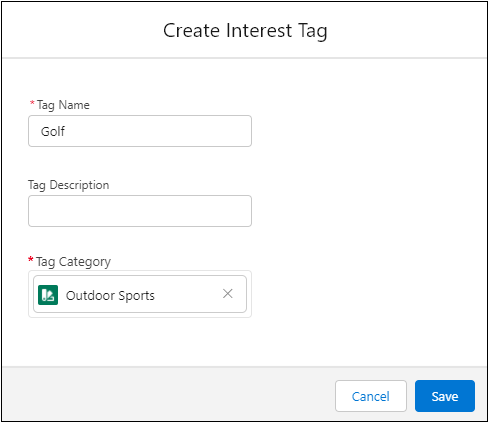Save the new interest tag

[x=445, y=396]
